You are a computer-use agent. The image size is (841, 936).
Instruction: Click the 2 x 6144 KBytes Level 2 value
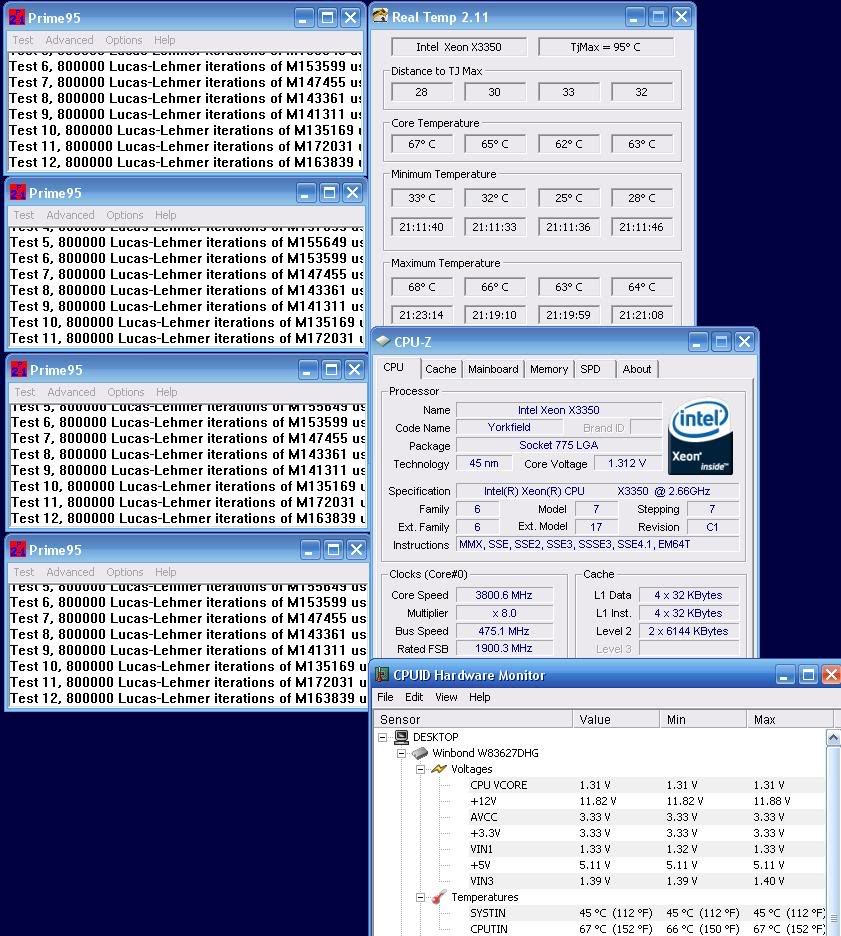pos(688,631)
